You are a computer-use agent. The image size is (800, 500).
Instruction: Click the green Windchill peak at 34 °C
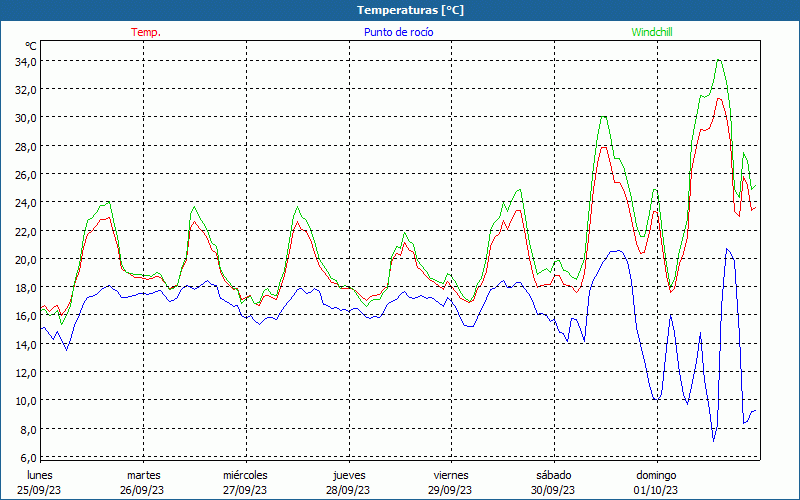(x=719, y=60)
